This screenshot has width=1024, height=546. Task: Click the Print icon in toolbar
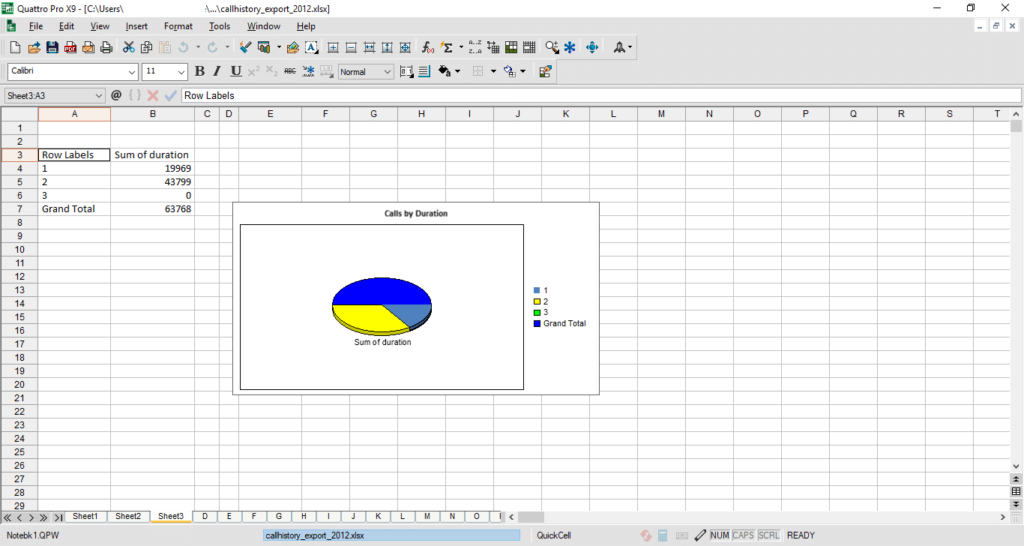(106, 47)
